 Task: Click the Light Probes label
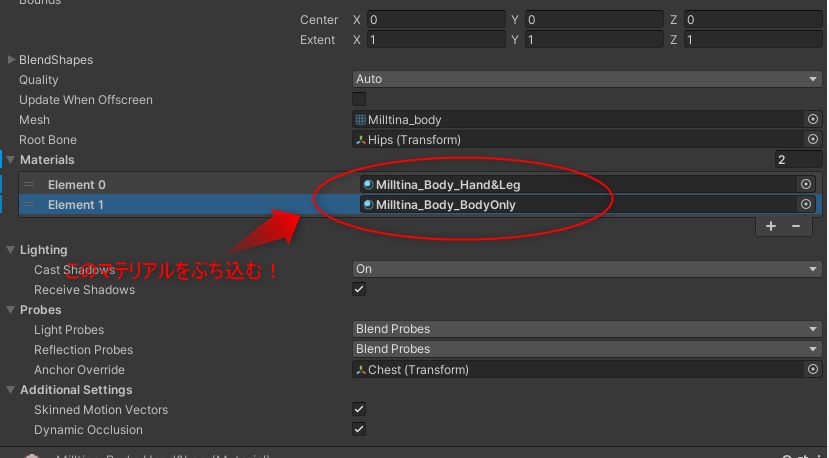click(69, 330)
